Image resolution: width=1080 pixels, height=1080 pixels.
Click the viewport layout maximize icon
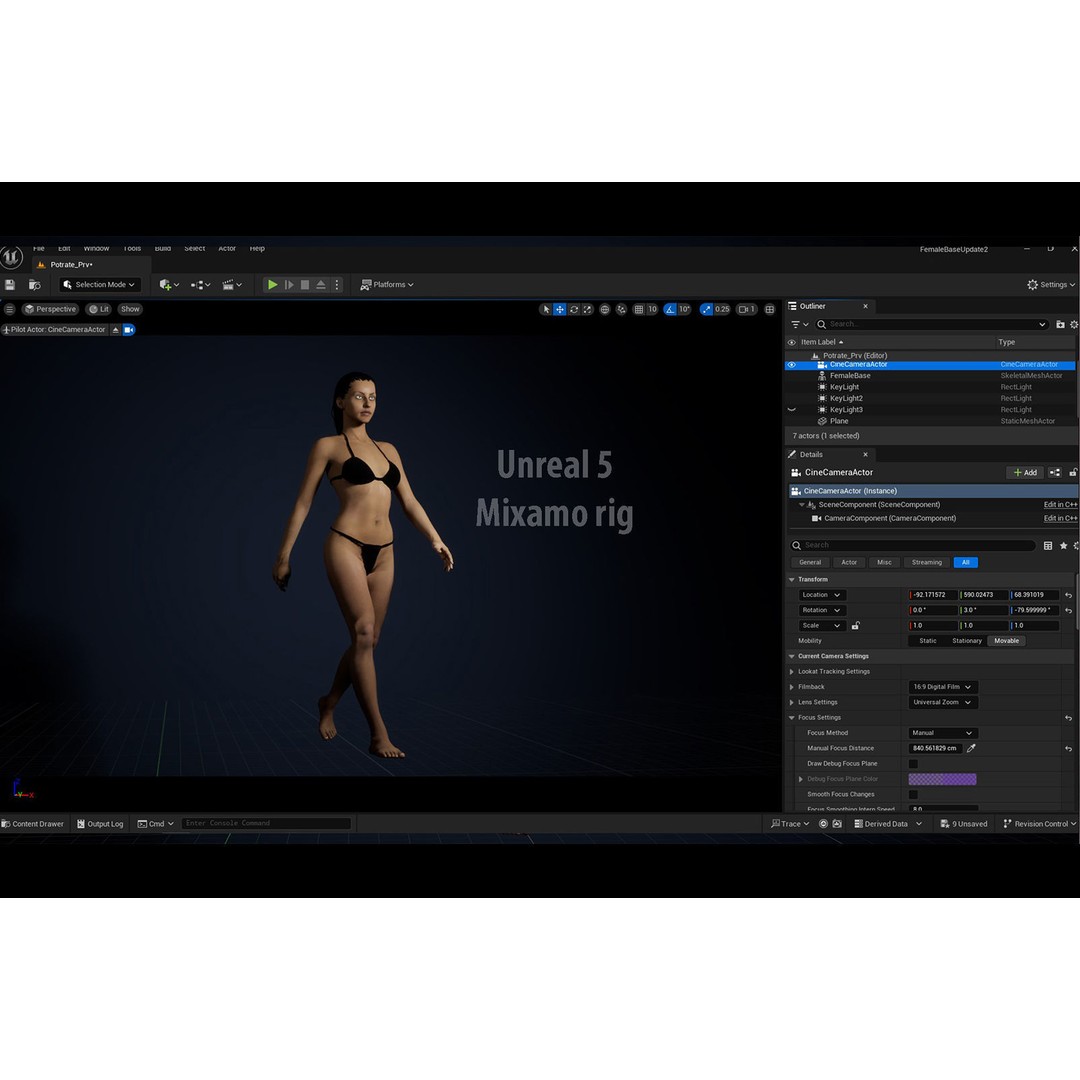coord(770,309)
